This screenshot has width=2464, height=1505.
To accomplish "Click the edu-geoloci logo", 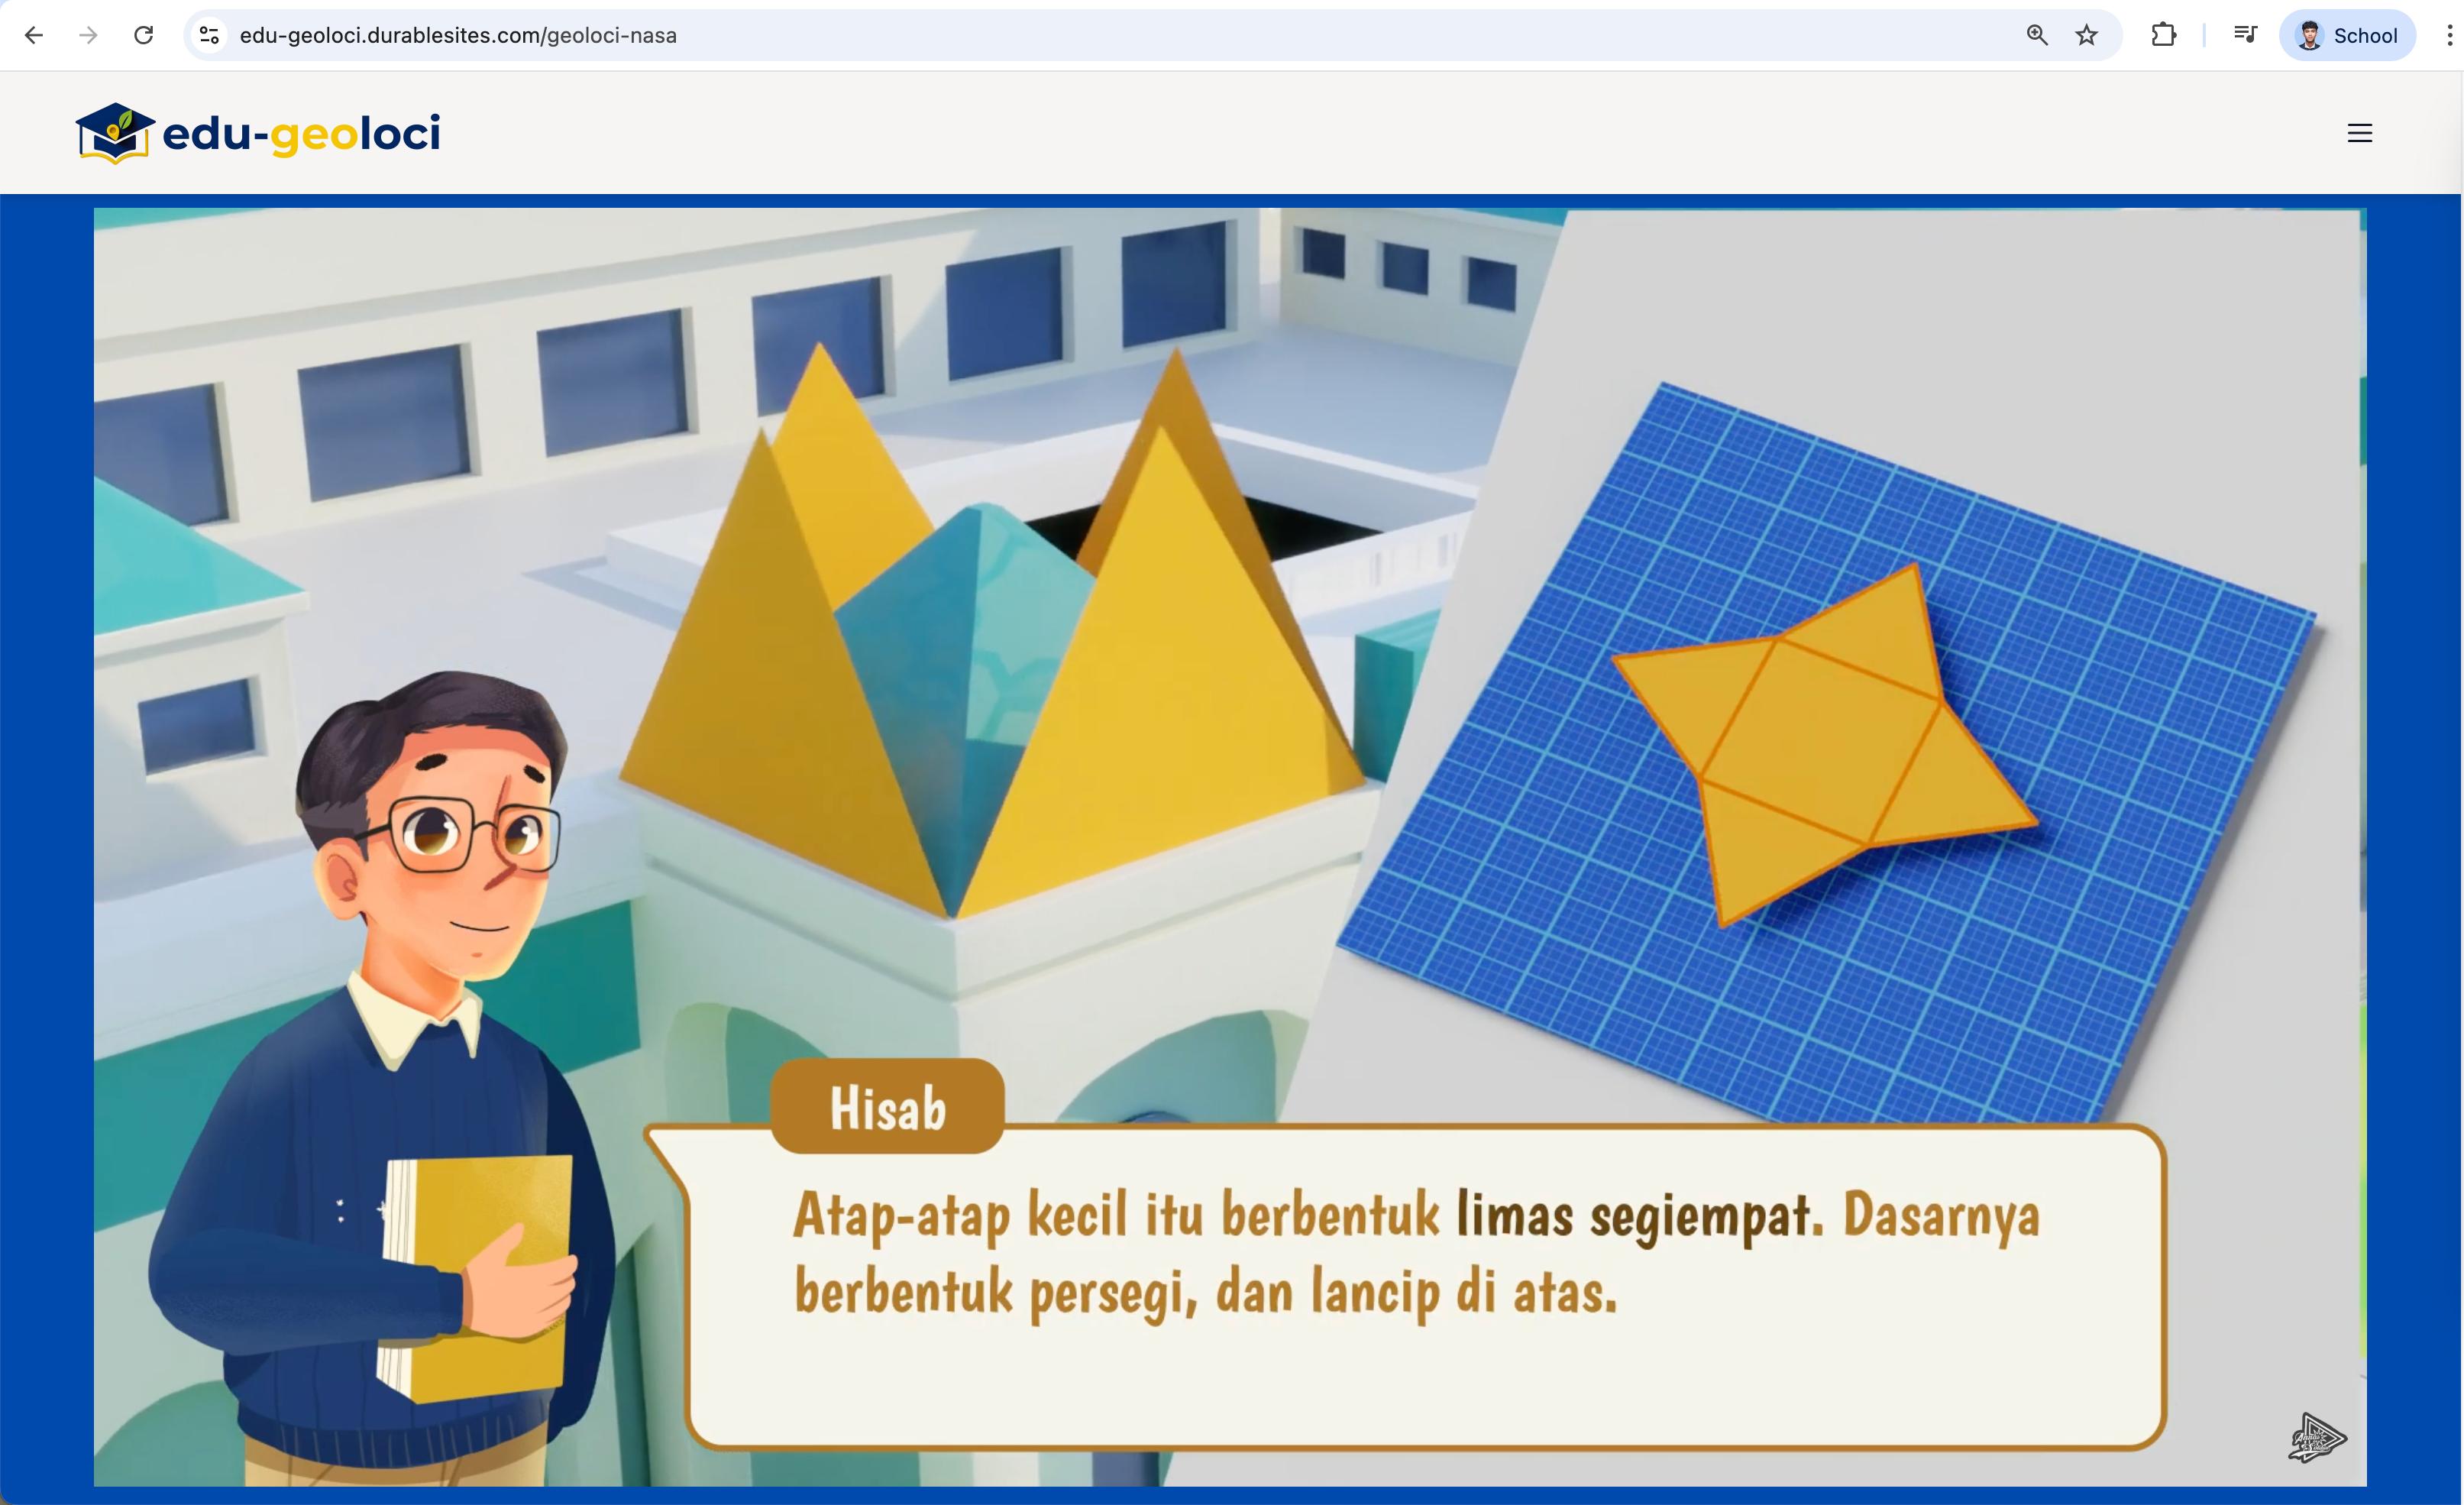I will [258, 133].
